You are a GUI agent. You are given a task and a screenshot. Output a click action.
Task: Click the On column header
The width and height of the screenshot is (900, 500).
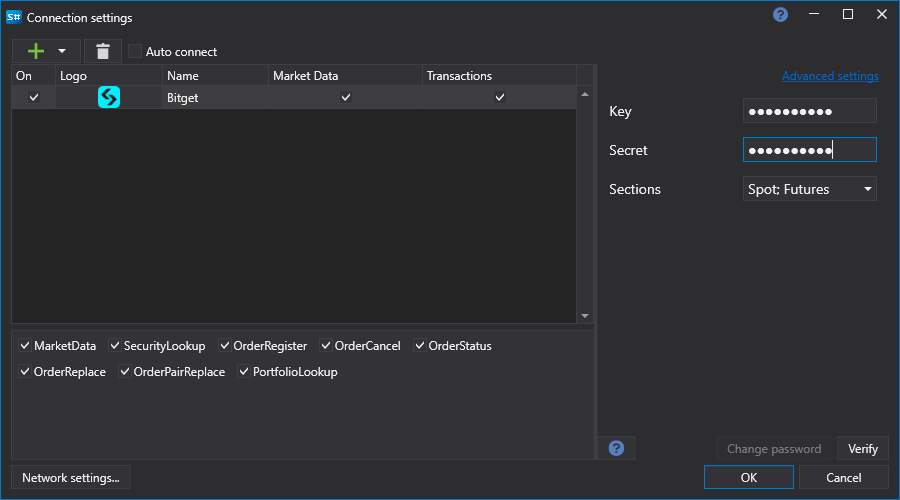[x=34, y=76]
